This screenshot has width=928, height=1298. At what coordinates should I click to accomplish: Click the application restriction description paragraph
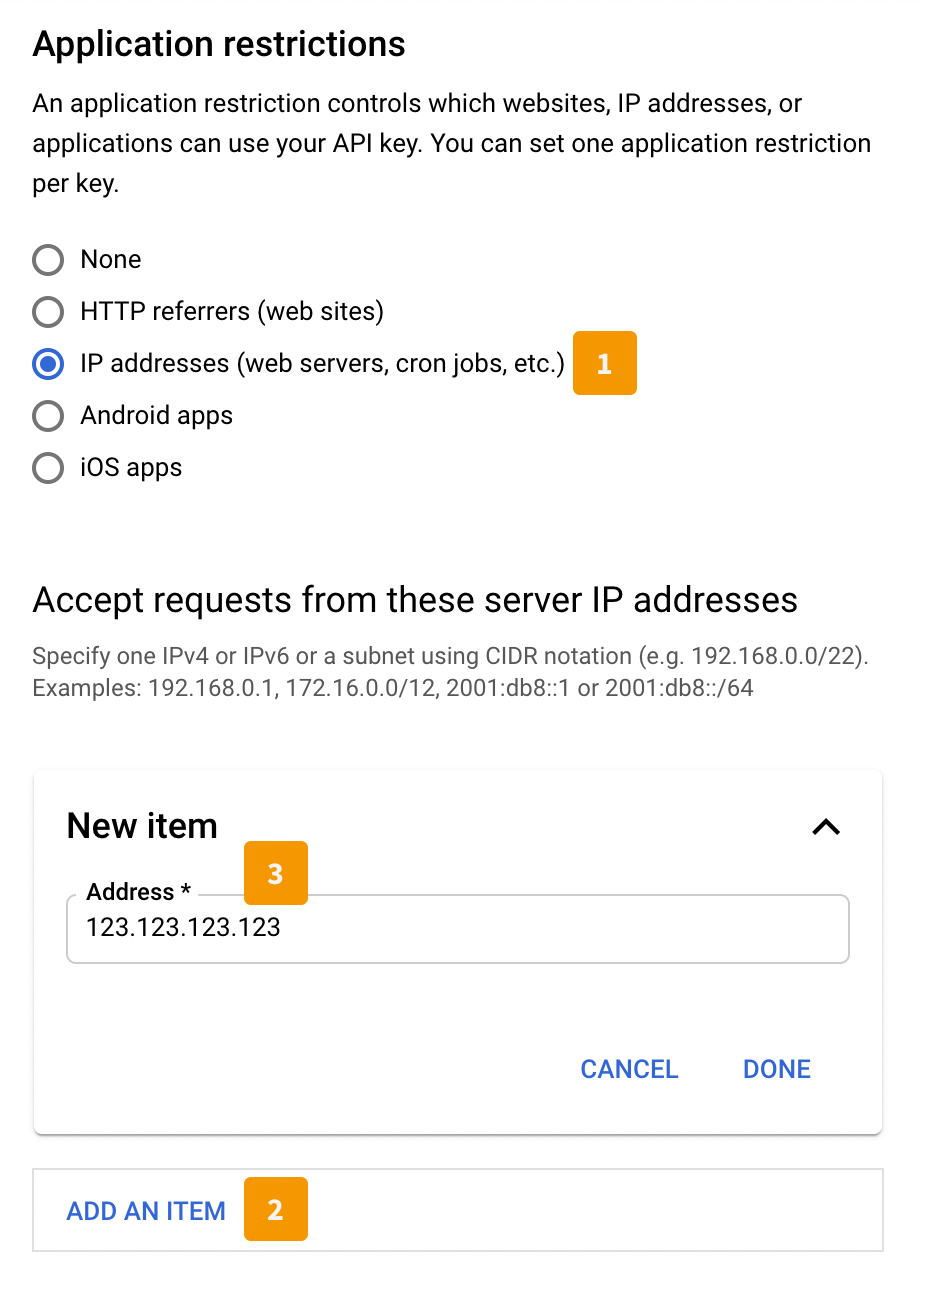(452, 143)
